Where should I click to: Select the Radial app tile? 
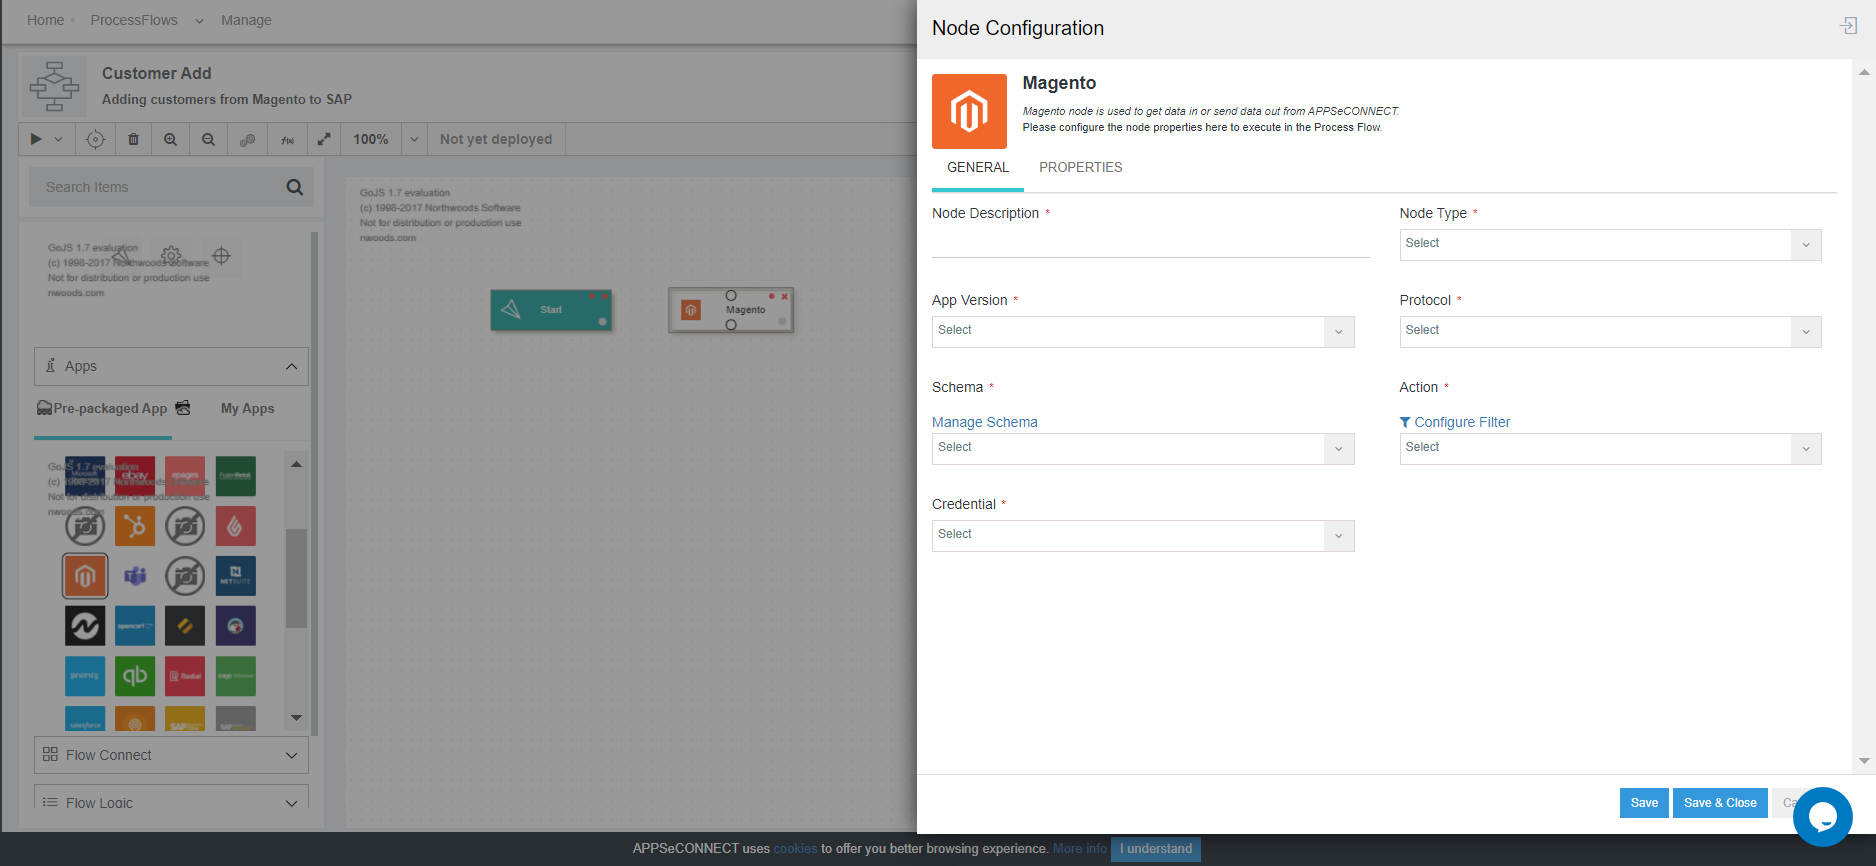(185, 676)
